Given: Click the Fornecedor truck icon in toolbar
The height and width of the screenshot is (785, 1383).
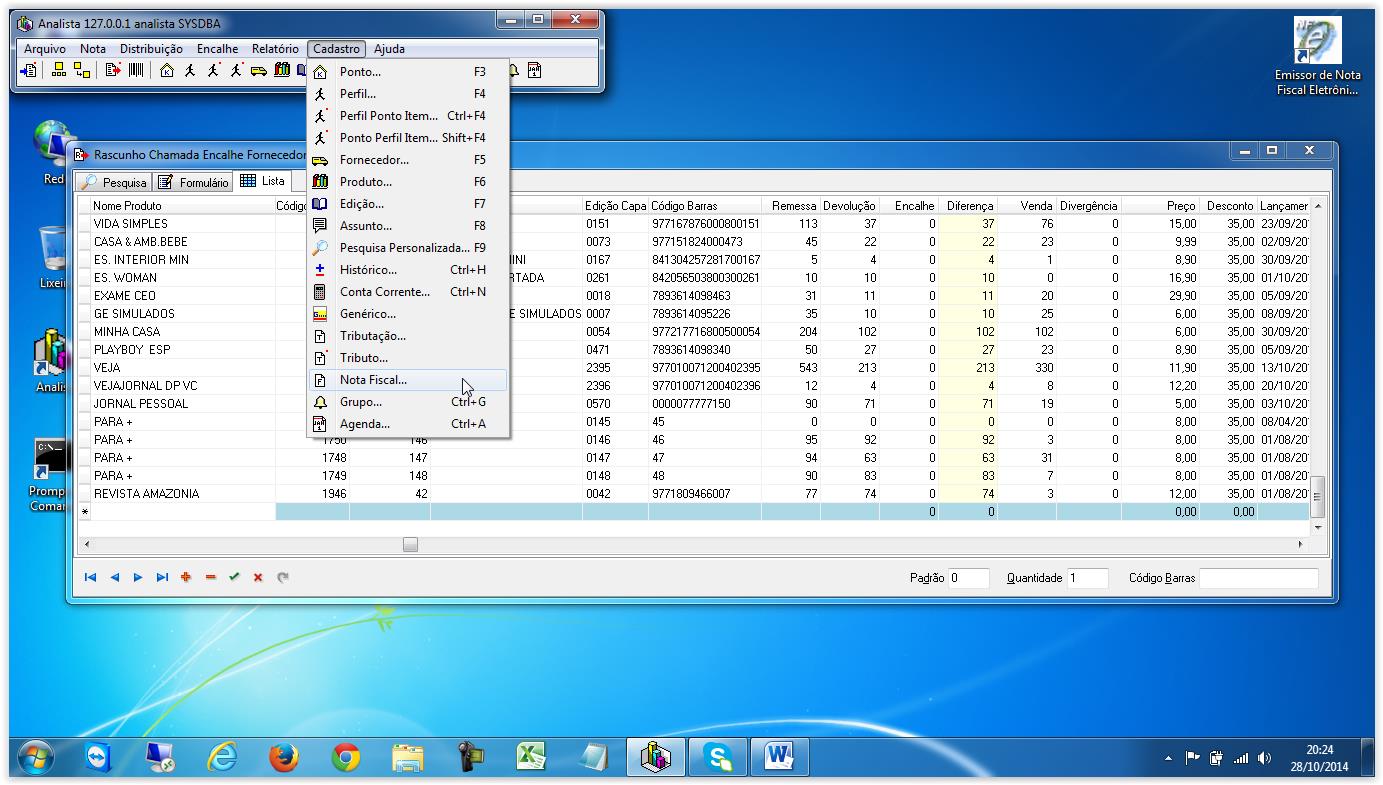Looking at the screenshot, I should point(258,70).
